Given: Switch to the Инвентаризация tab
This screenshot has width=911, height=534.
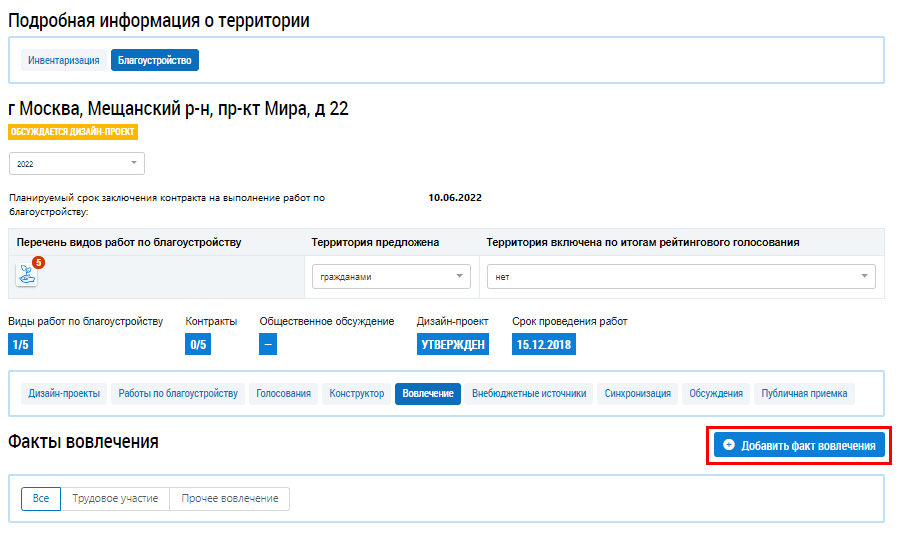Looking at the screenshot, I should (x=64, y=60).
